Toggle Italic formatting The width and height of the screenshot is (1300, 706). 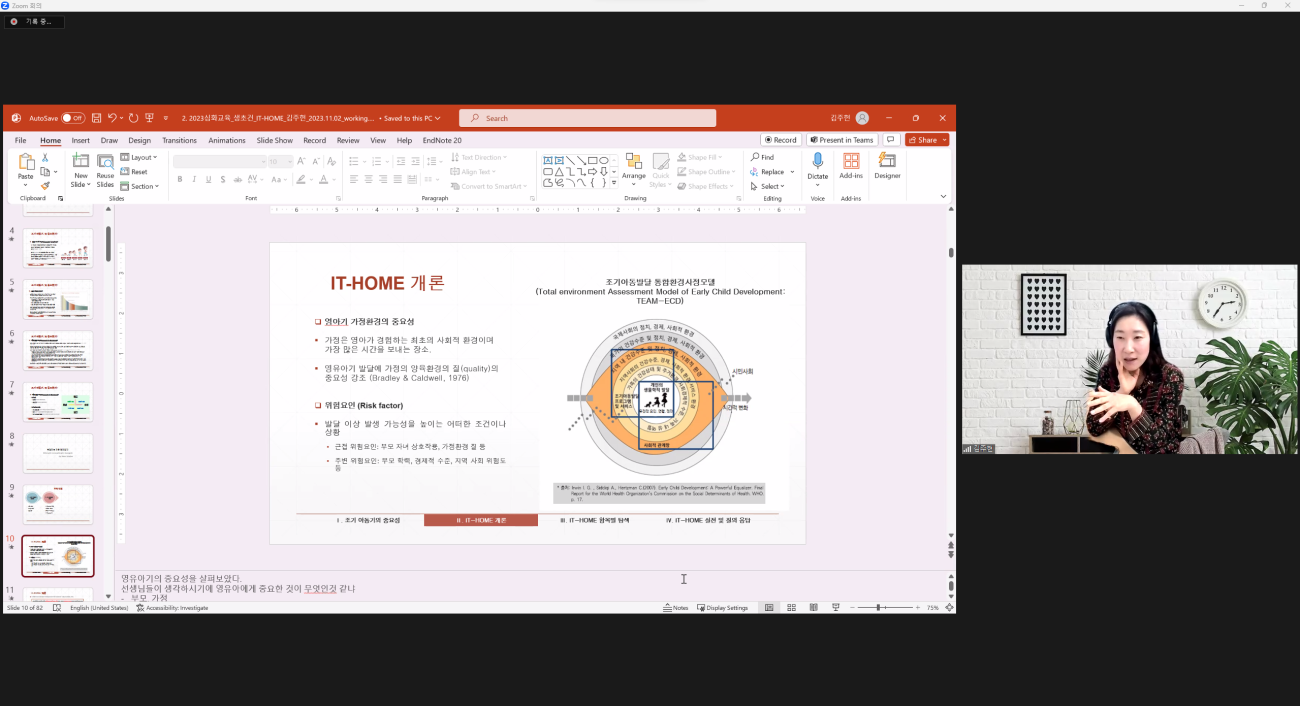point(194,179)
